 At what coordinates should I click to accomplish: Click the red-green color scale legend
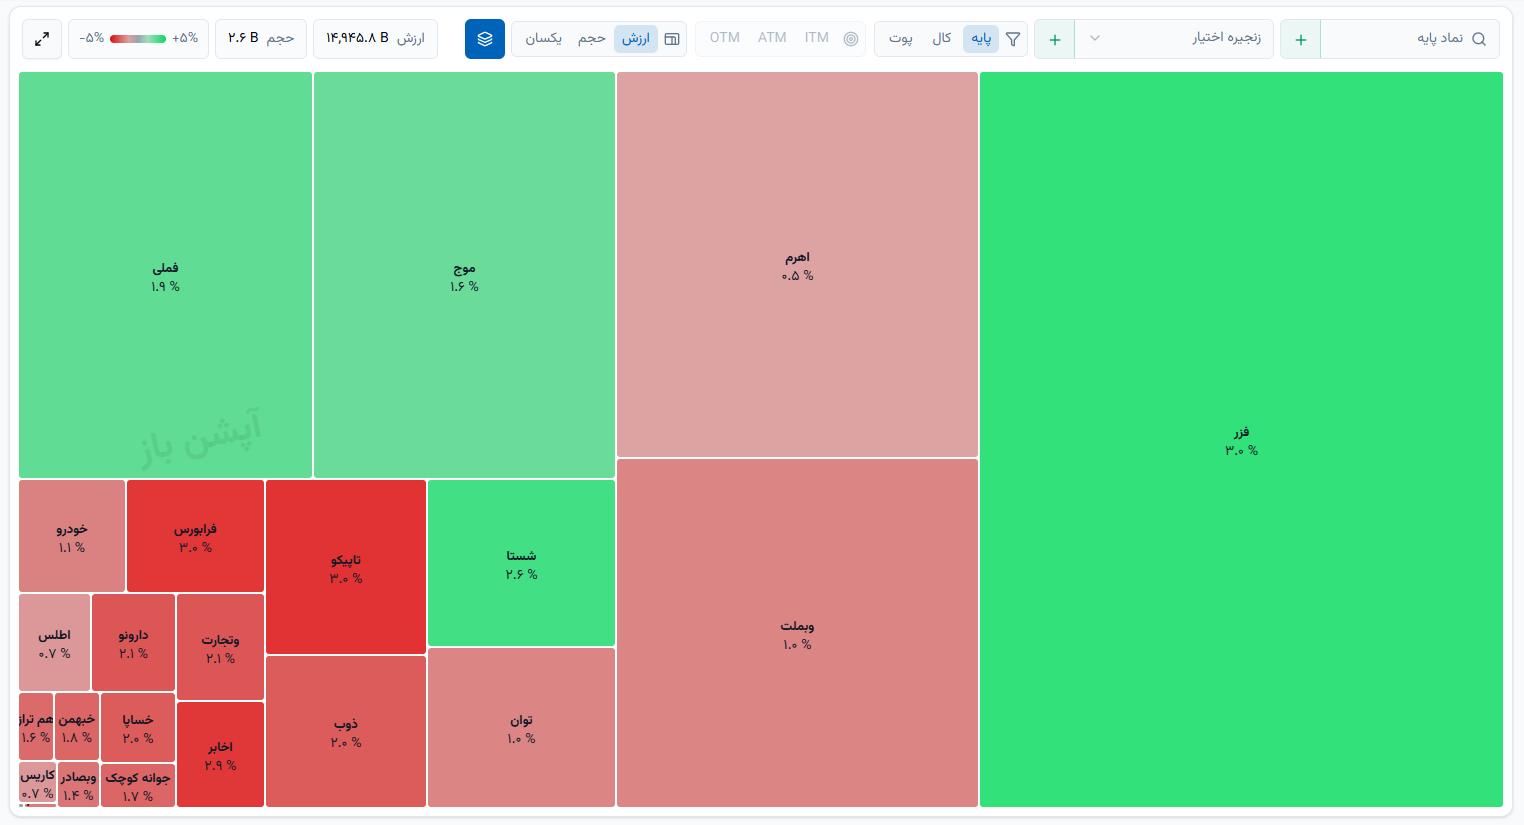139,39
